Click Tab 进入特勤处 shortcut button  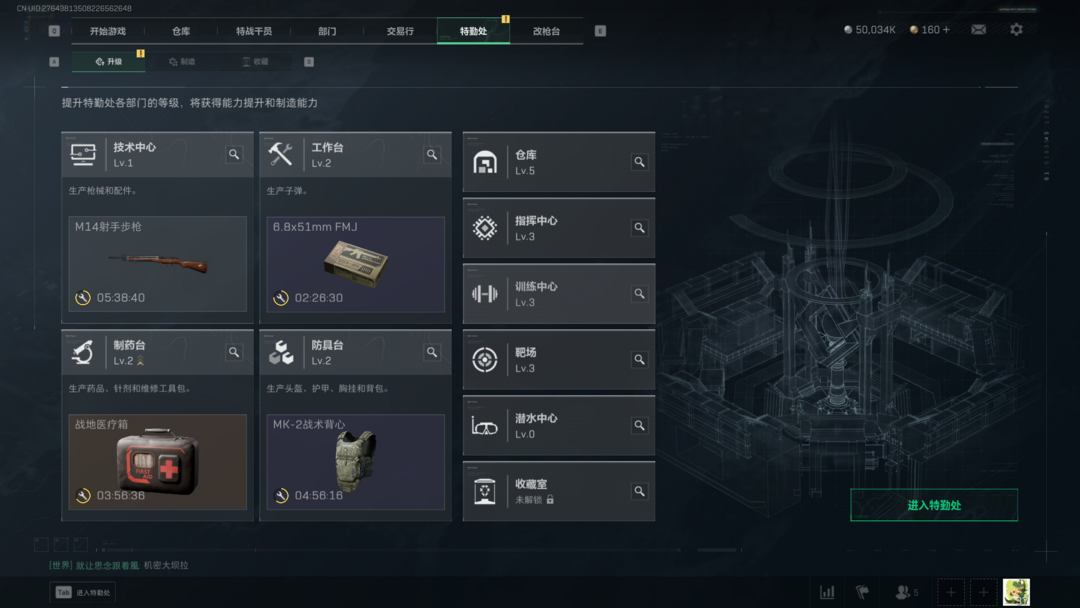[x=83, y=592]
